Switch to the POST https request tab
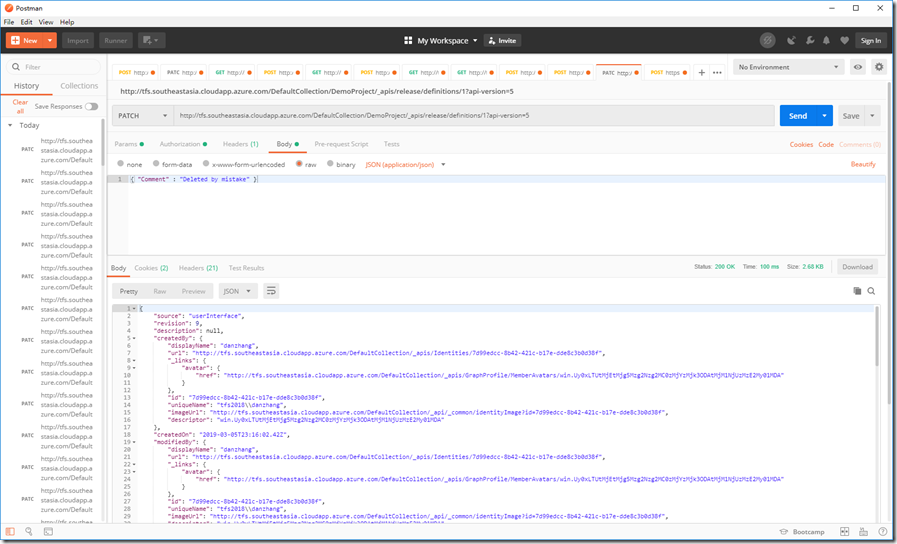This screenshot has width=897, height=544. 666,73
